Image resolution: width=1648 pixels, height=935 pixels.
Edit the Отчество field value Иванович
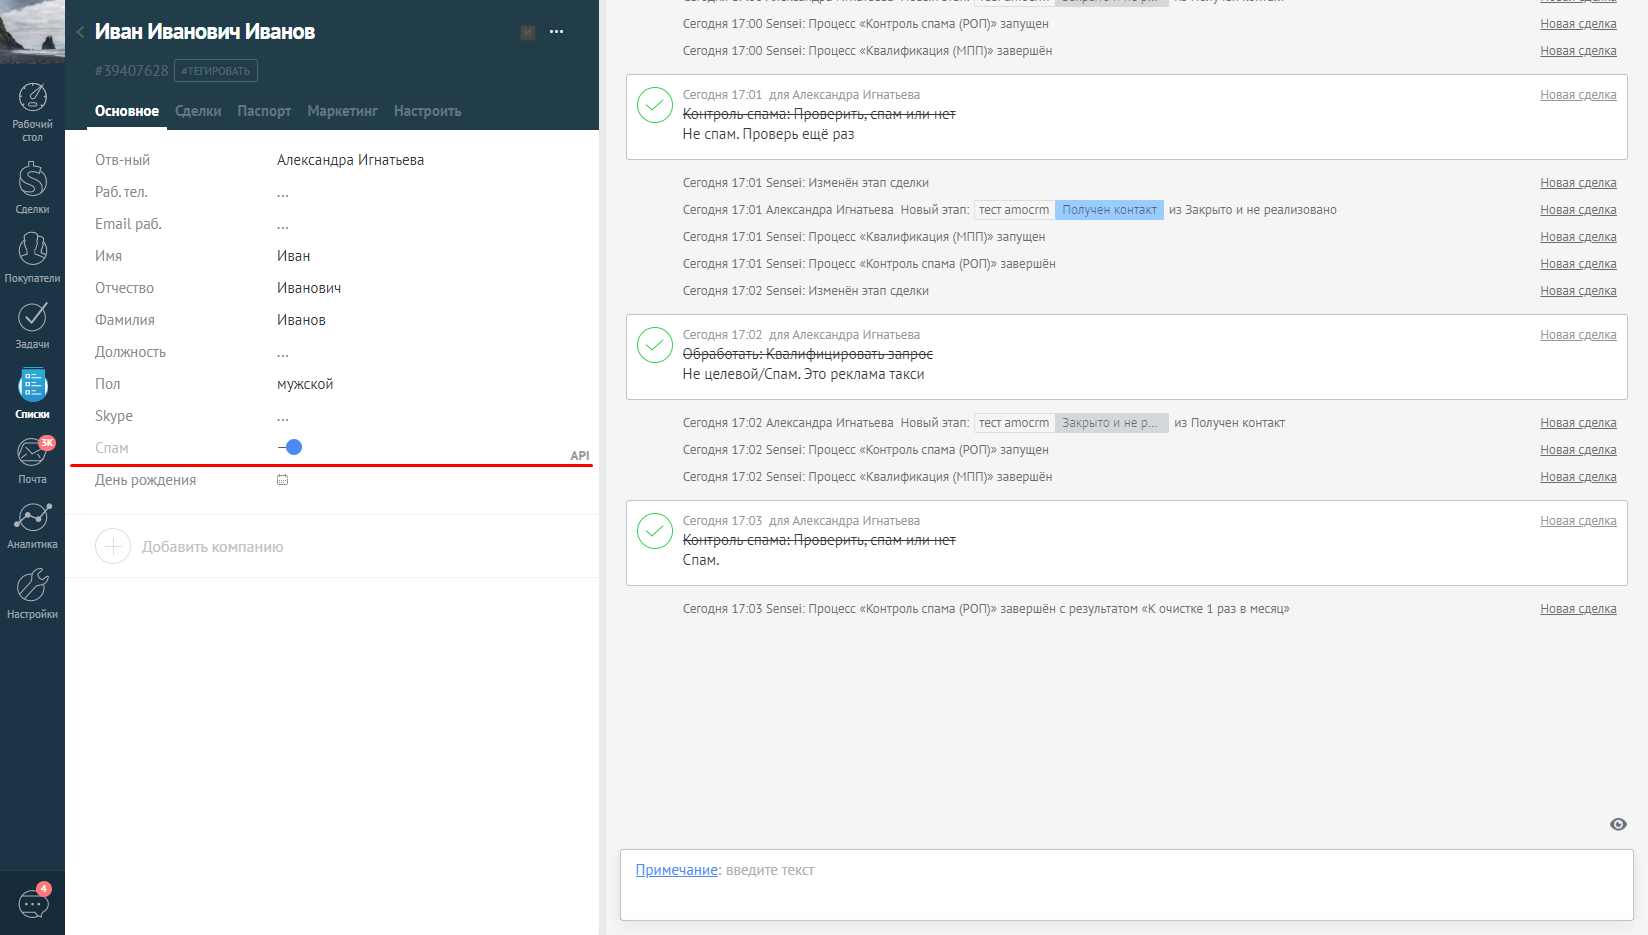coord(309,288)
